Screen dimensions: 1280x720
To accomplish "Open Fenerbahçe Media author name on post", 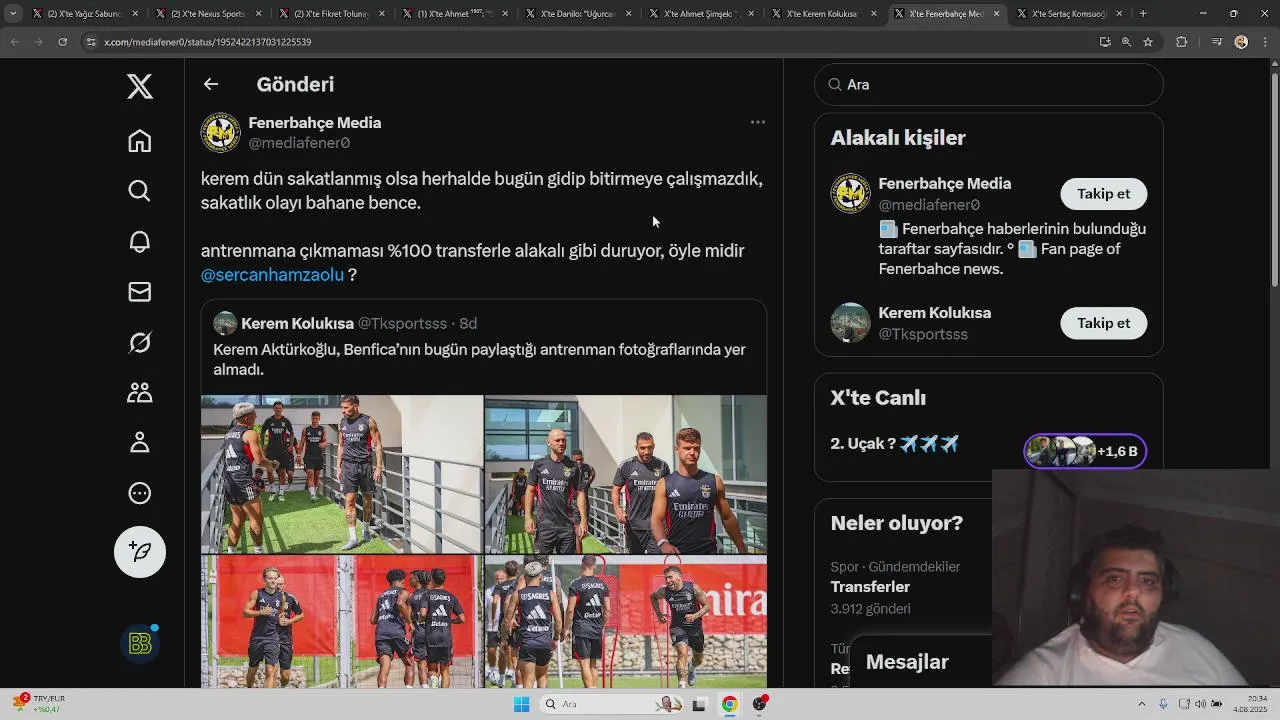I will pos(315,123).
